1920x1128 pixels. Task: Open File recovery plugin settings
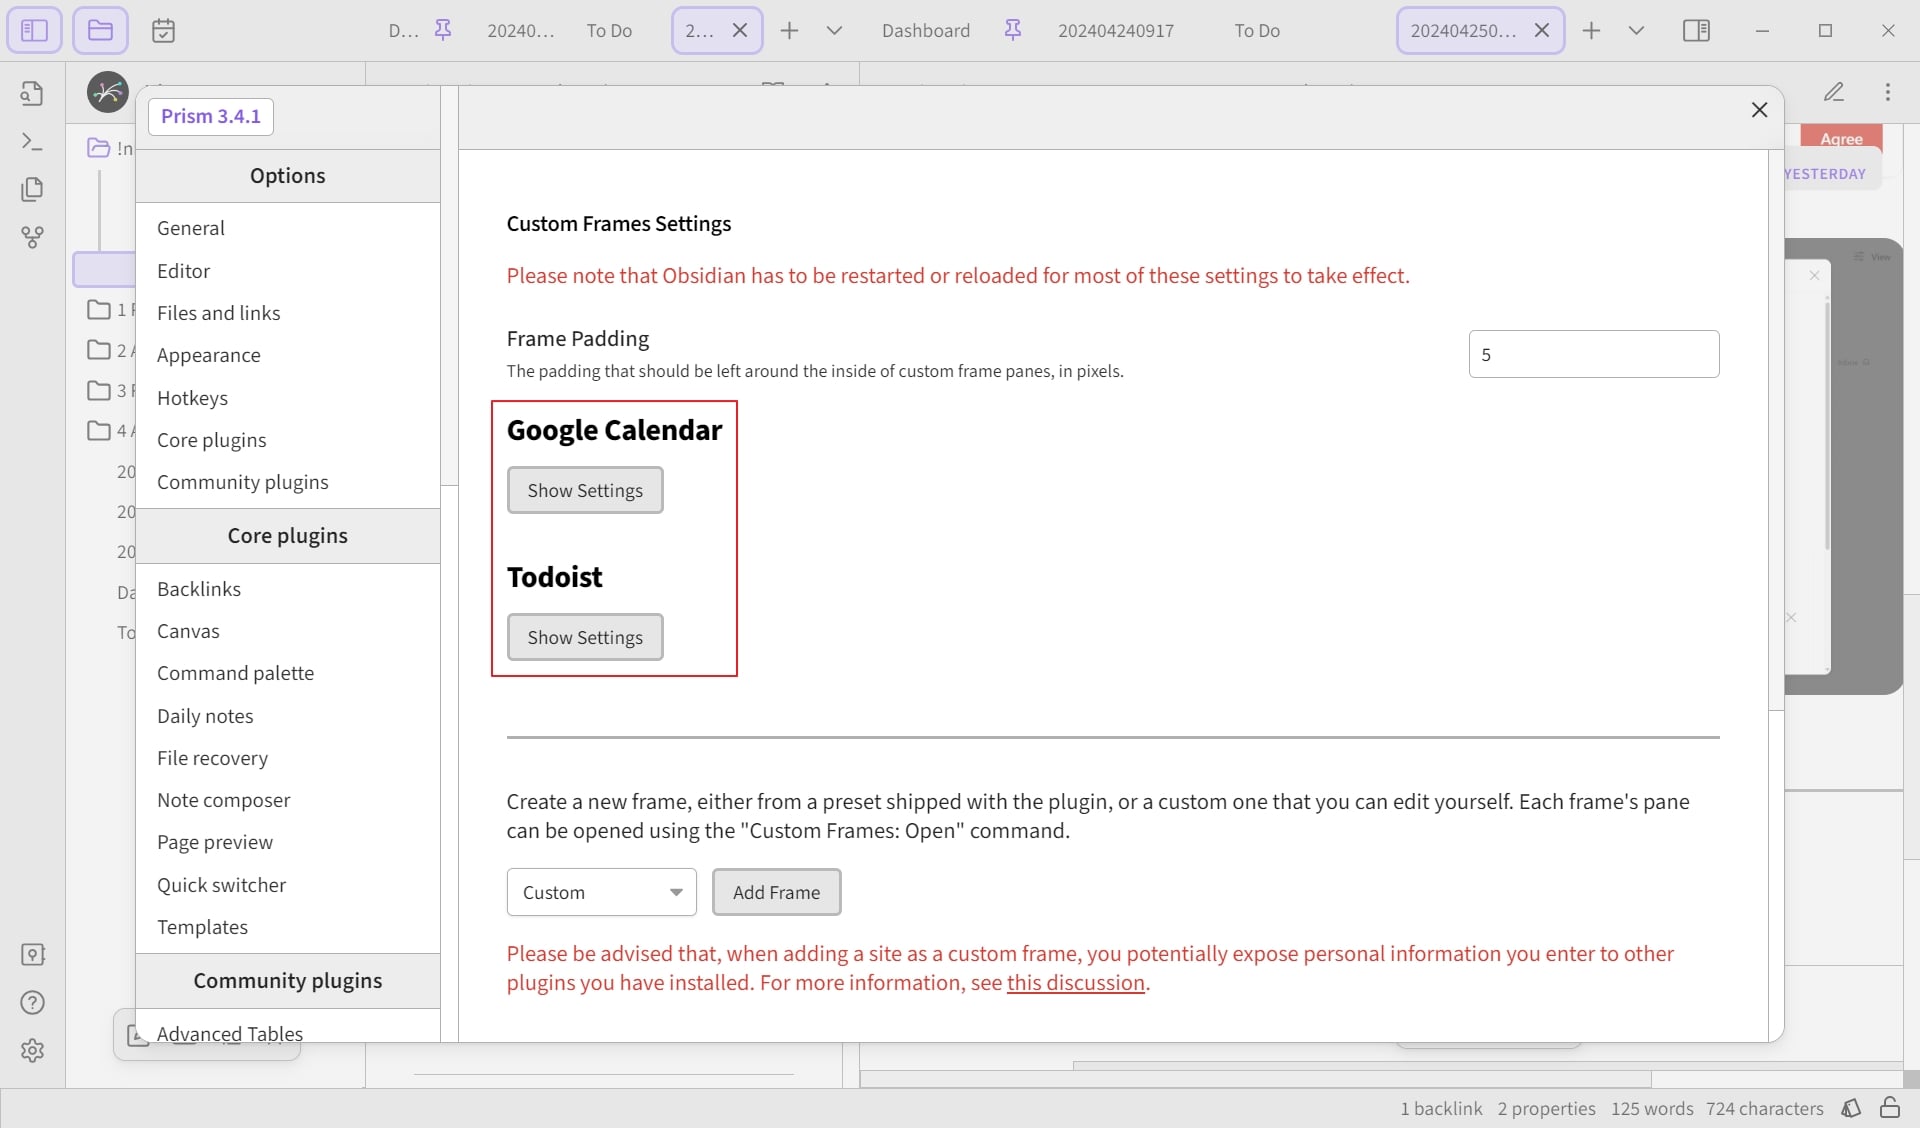point(288,758)
